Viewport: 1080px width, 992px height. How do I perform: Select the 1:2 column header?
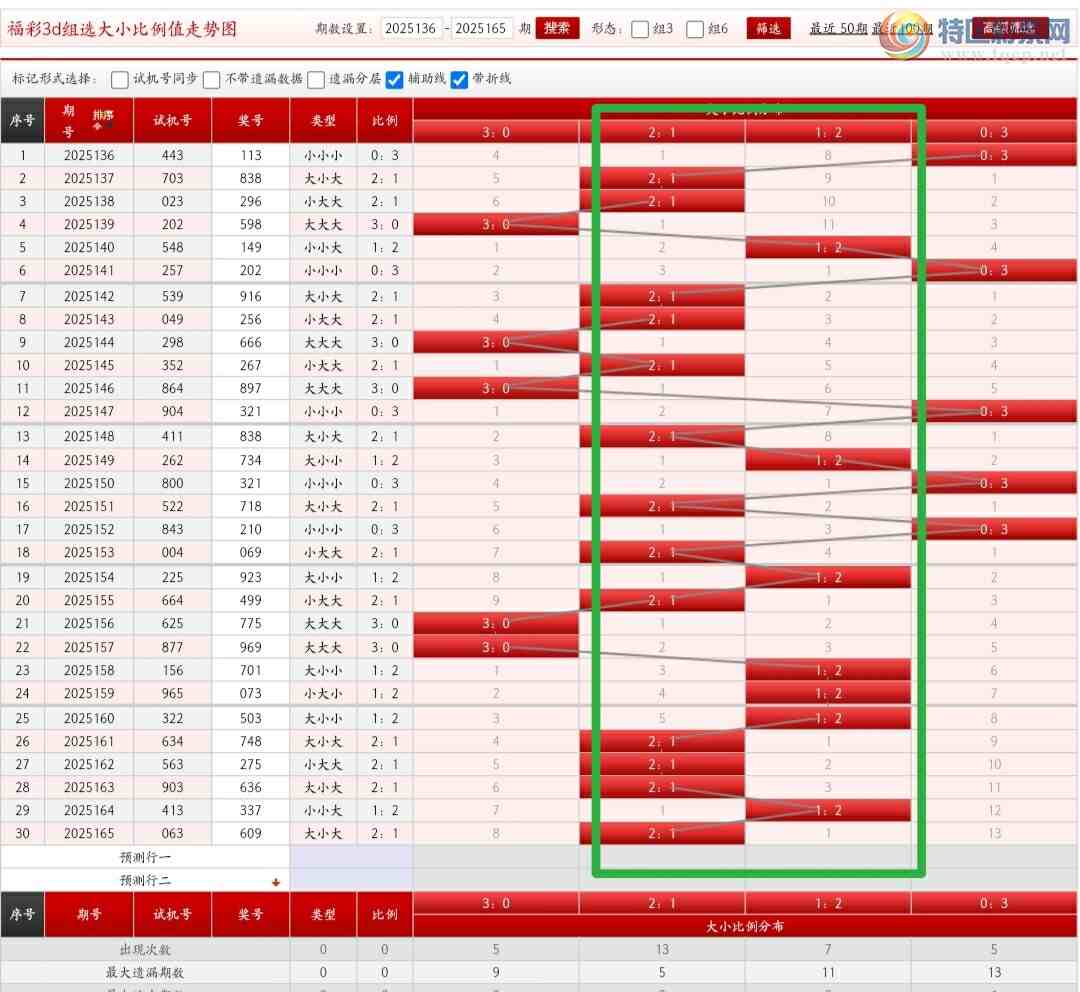pyautogui.click(x=828, y=132)
